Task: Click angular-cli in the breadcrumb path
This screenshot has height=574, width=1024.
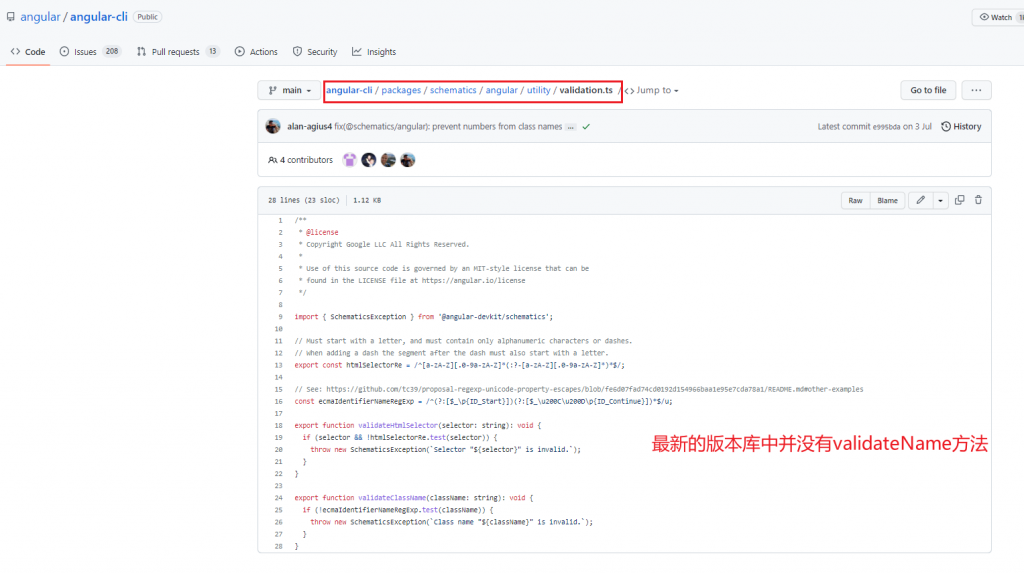Action: (x=349, y=90)
